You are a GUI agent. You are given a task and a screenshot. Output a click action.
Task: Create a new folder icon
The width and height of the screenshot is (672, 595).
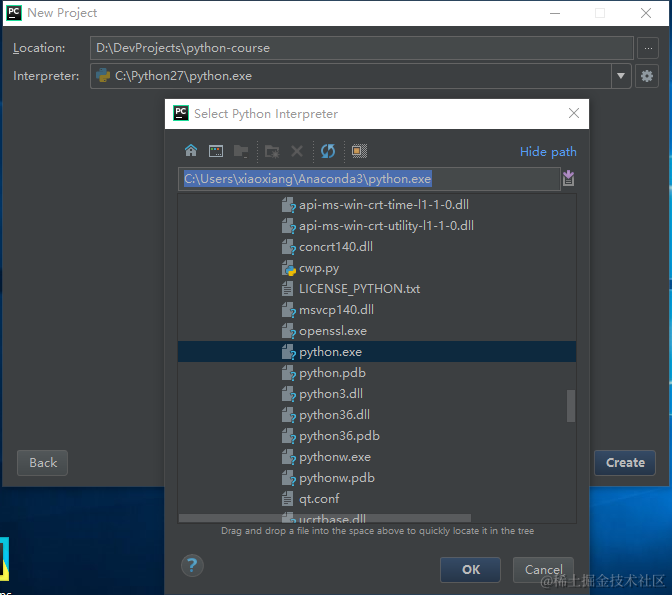(x=272, y=151)
